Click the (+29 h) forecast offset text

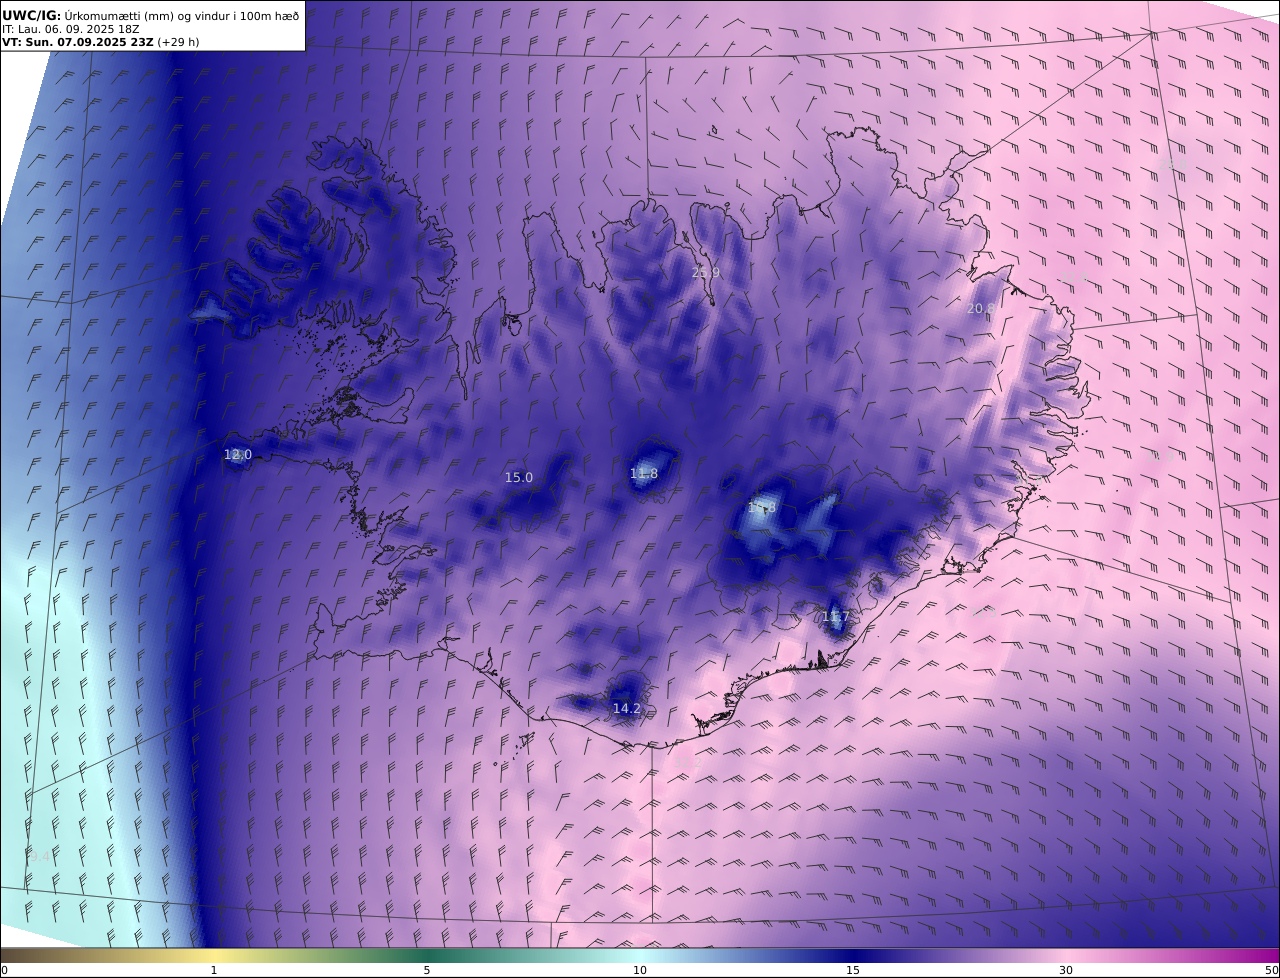click(178, 42)
